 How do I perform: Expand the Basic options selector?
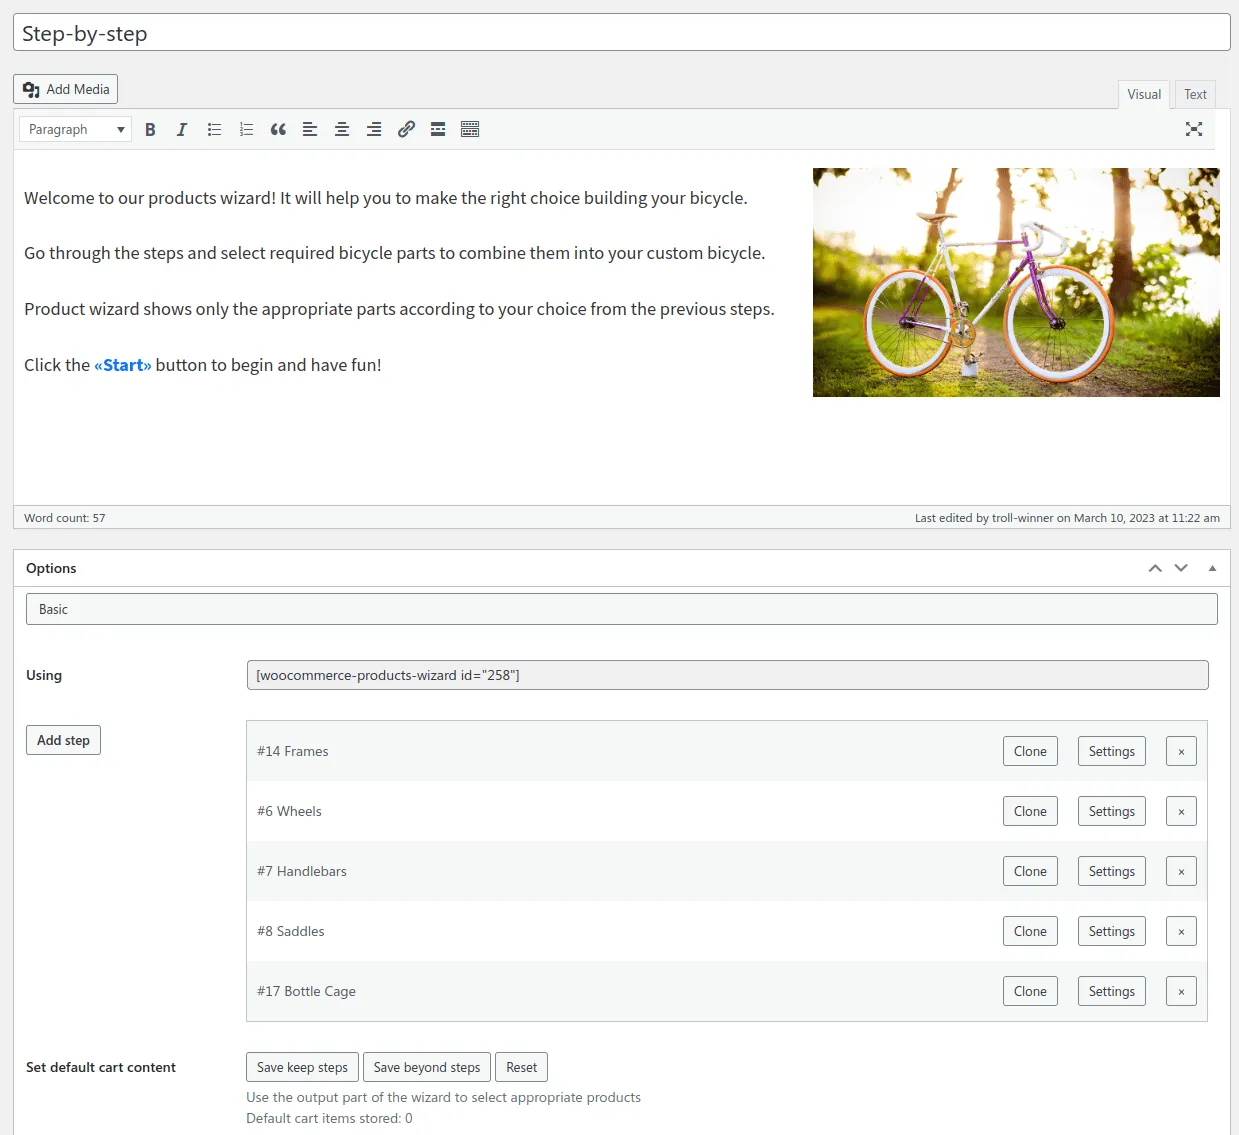621,609
